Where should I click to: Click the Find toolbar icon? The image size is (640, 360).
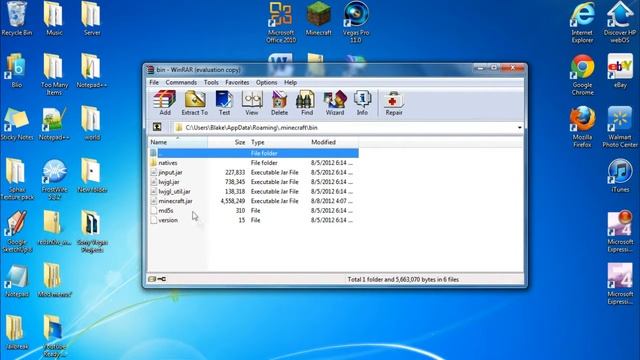[x=307, y=103]
